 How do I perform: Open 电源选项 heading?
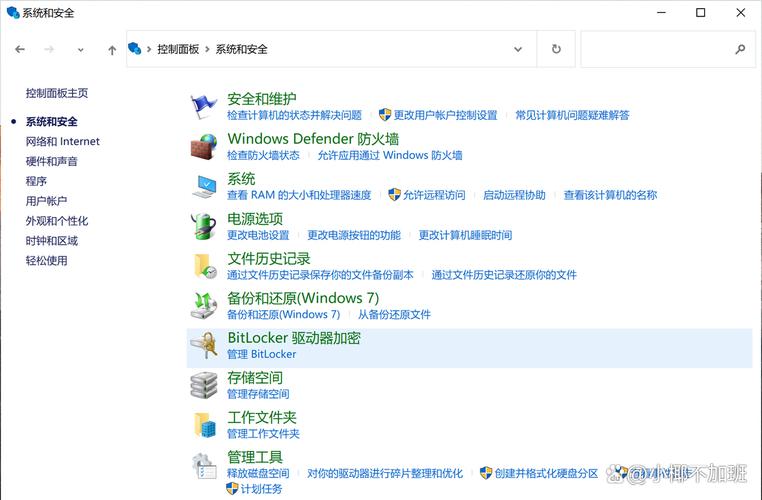pos(255,219)
